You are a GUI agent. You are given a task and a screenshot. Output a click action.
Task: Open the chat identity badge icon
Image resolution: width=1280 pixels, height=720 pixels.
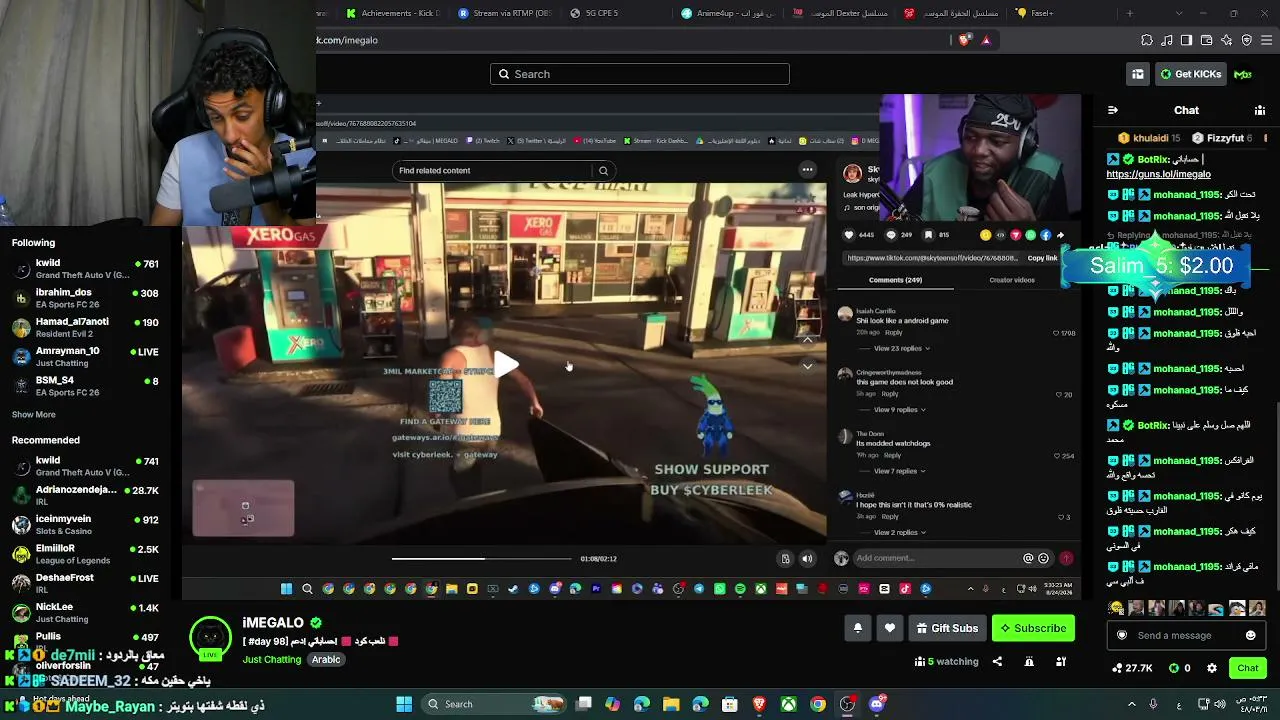(1122, 635)
